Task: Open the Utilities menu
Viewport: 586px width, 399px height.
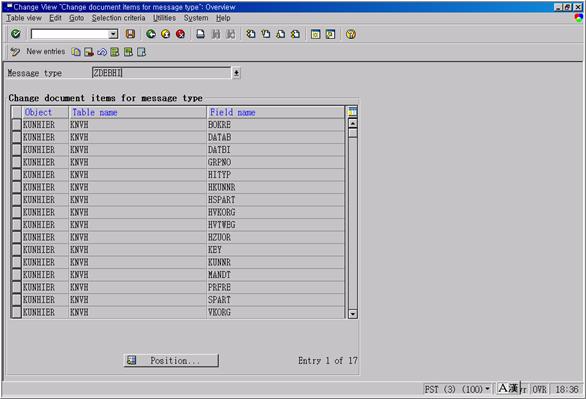Action: (164, 18)
